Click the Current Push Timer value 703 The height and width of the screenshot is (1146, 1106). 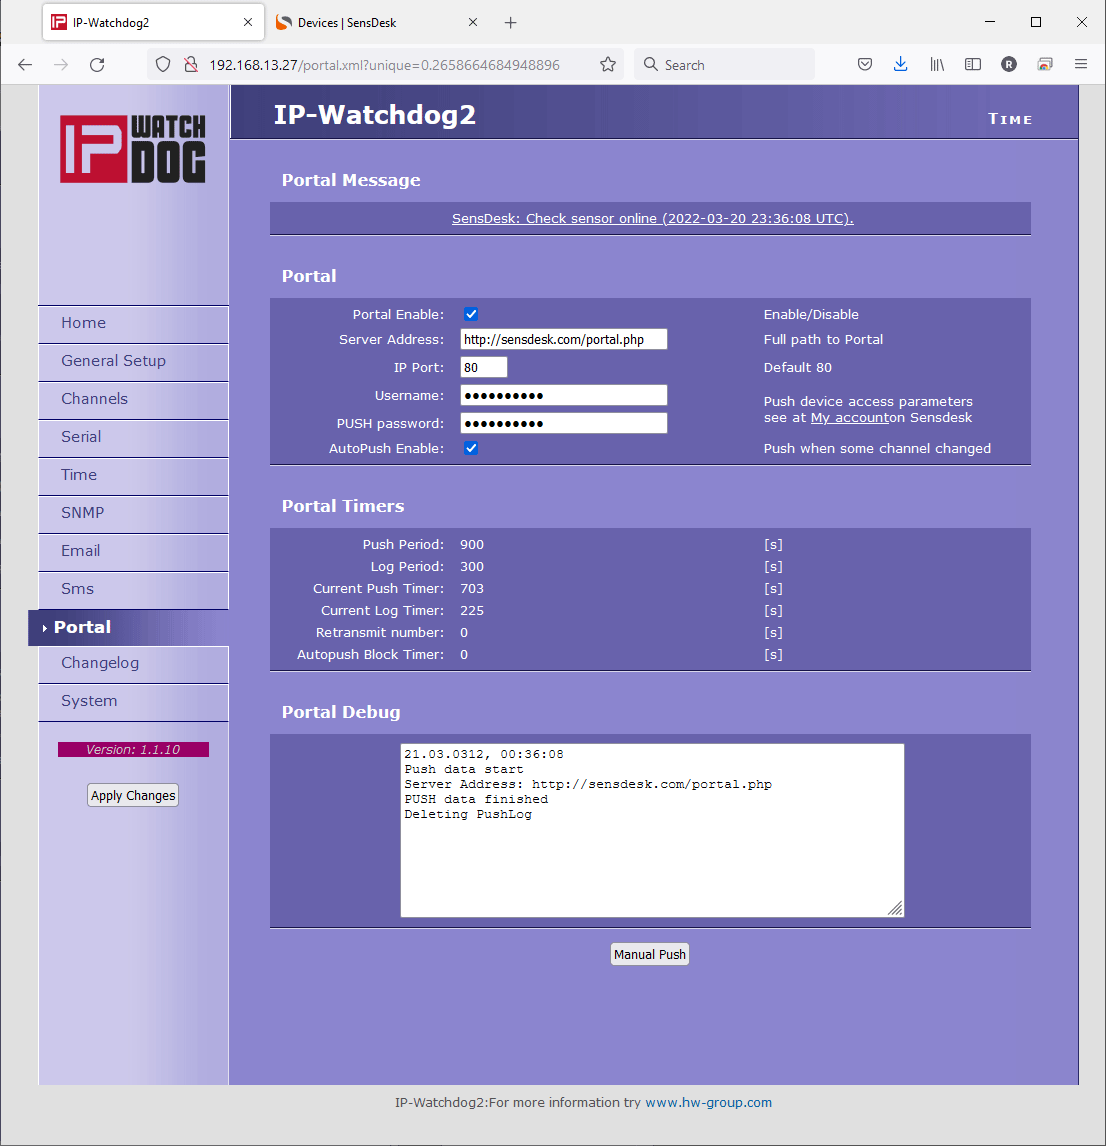(x=471, y=588)
